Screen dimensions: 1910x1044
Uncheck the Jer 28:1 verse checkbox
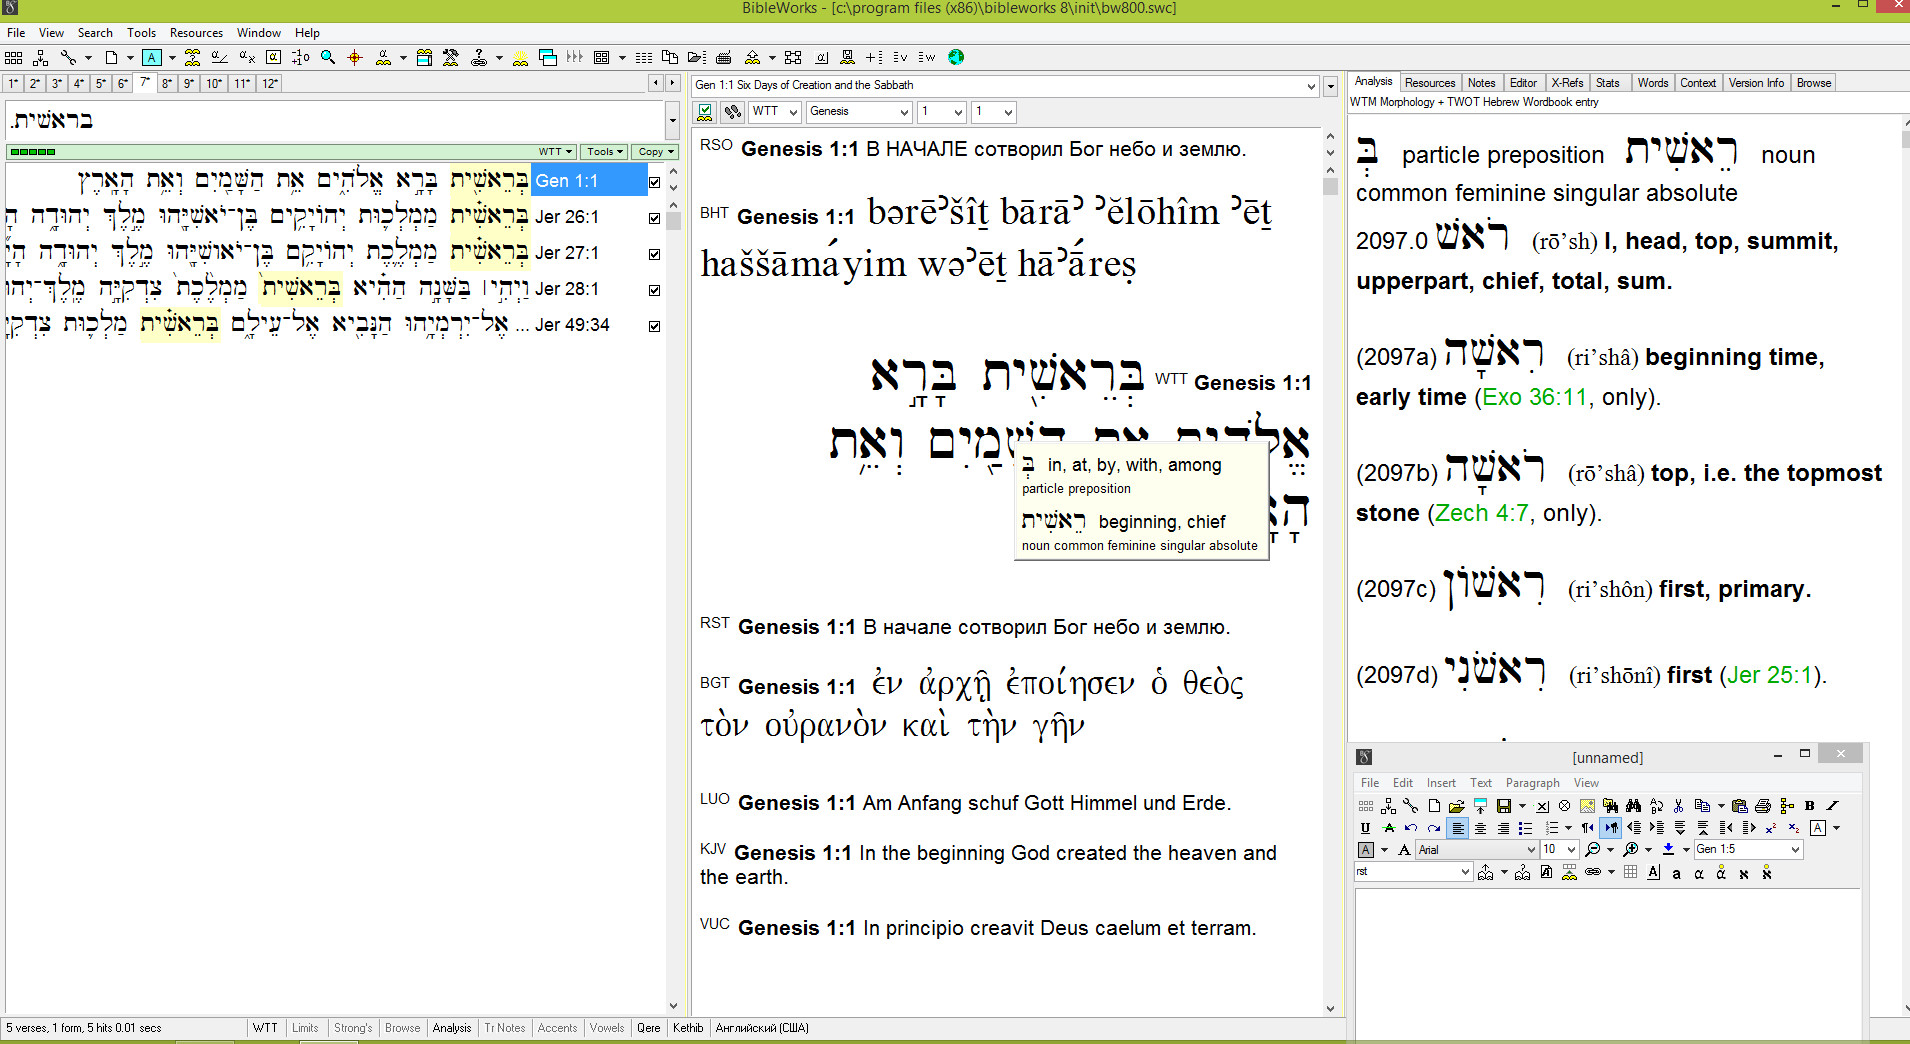point(654,290)
